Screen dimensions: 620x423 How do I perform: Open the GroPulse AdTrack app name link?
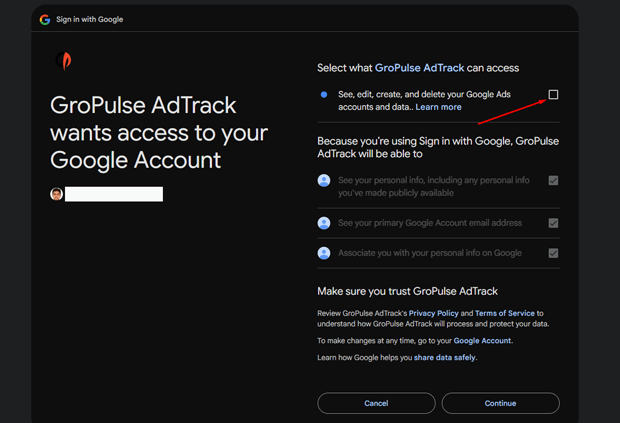coord(419,68)
